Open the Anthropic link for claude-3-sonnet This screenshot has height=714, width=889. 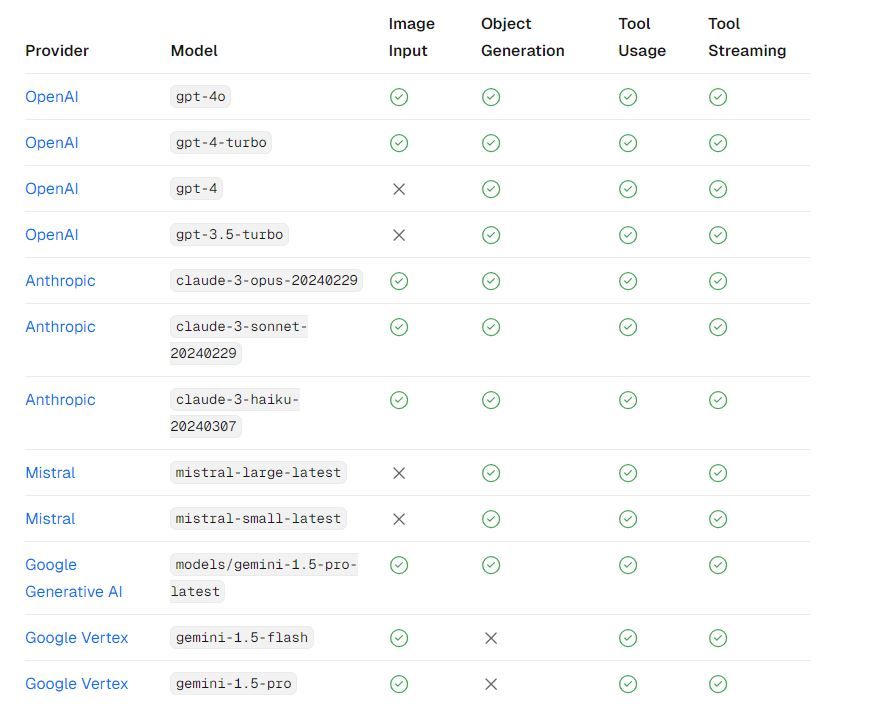pyautogui.click(x=60, y=327)
